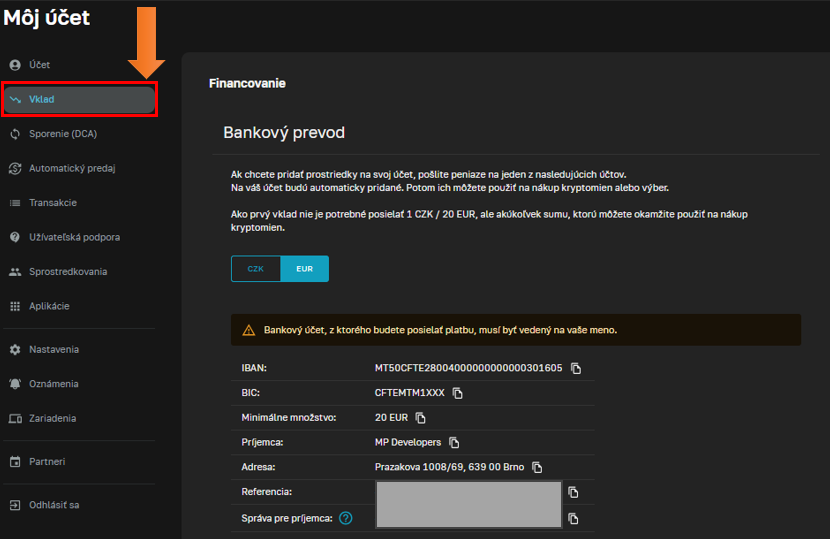
Task: Open the Transakcie list
Action: click(x=52, y=203)
